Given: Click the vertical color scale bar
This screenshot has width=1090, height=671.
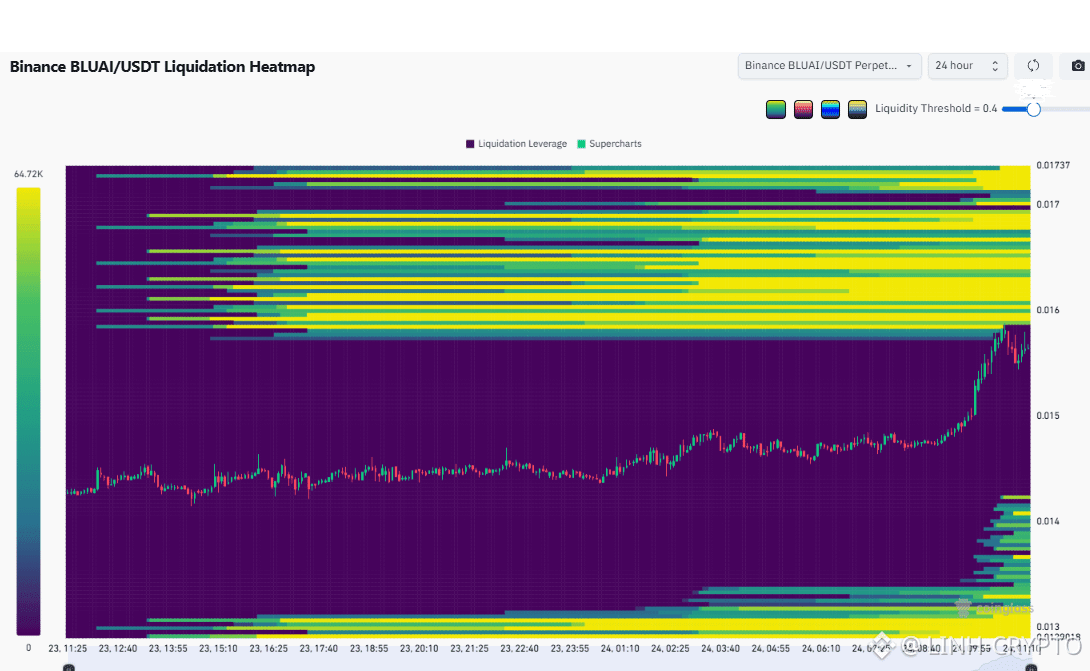Looking at the screenshot, I should tap(29, 411).
